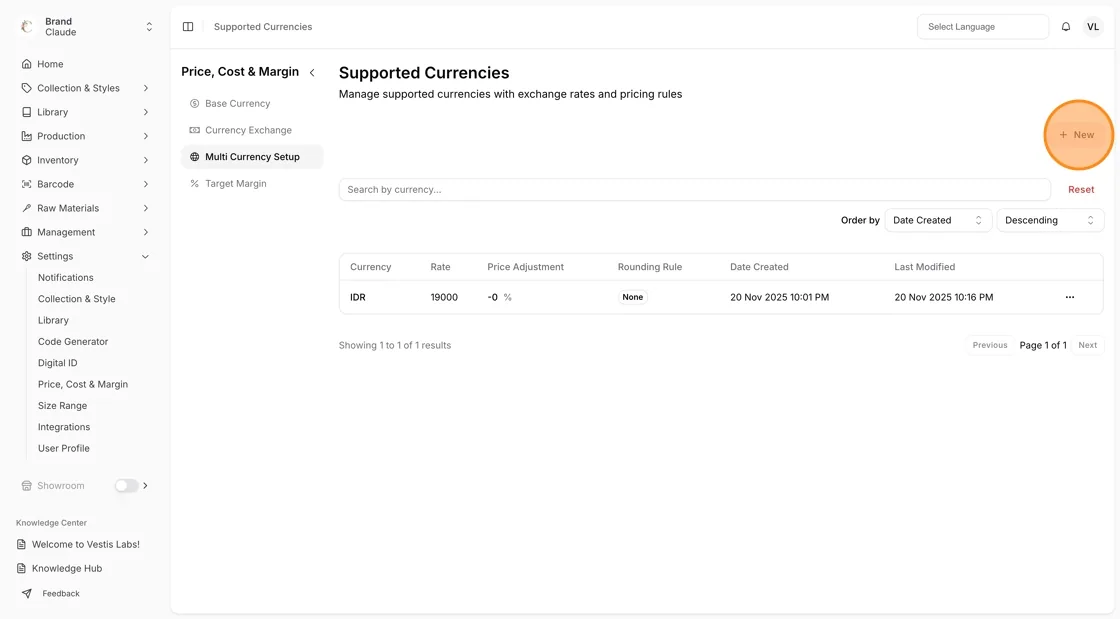Expand the Barcode submenu chevron

point(146,184)
